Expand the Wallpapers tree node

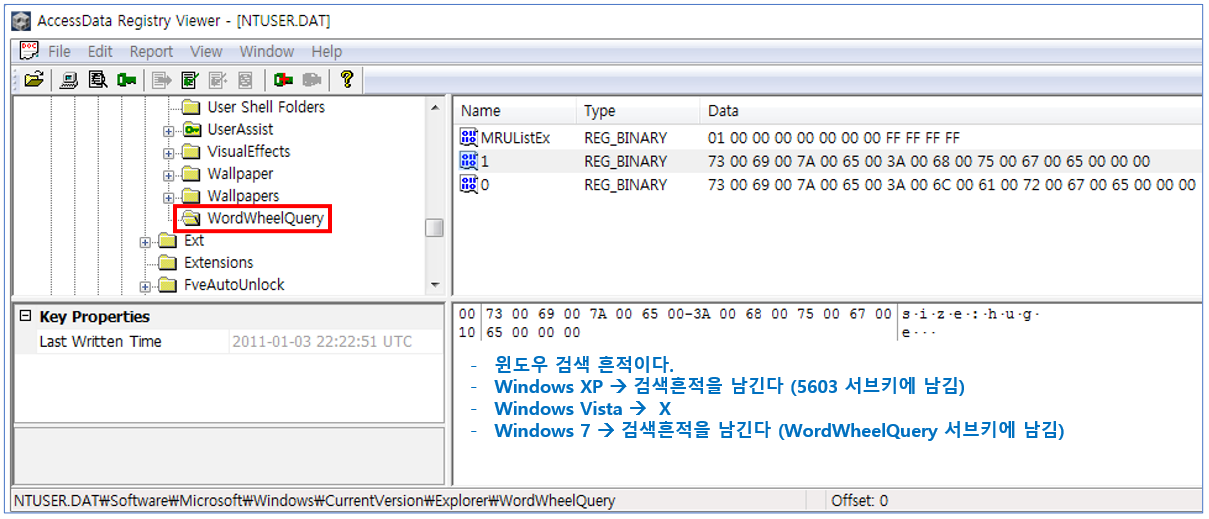169,196
